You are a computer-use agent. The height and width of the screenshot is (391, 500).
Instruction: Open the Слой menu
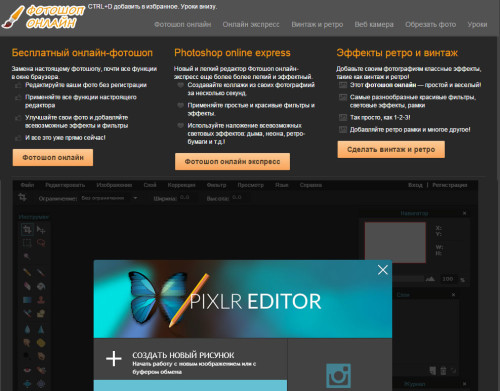pyautogui.click(x=150, y=185)
